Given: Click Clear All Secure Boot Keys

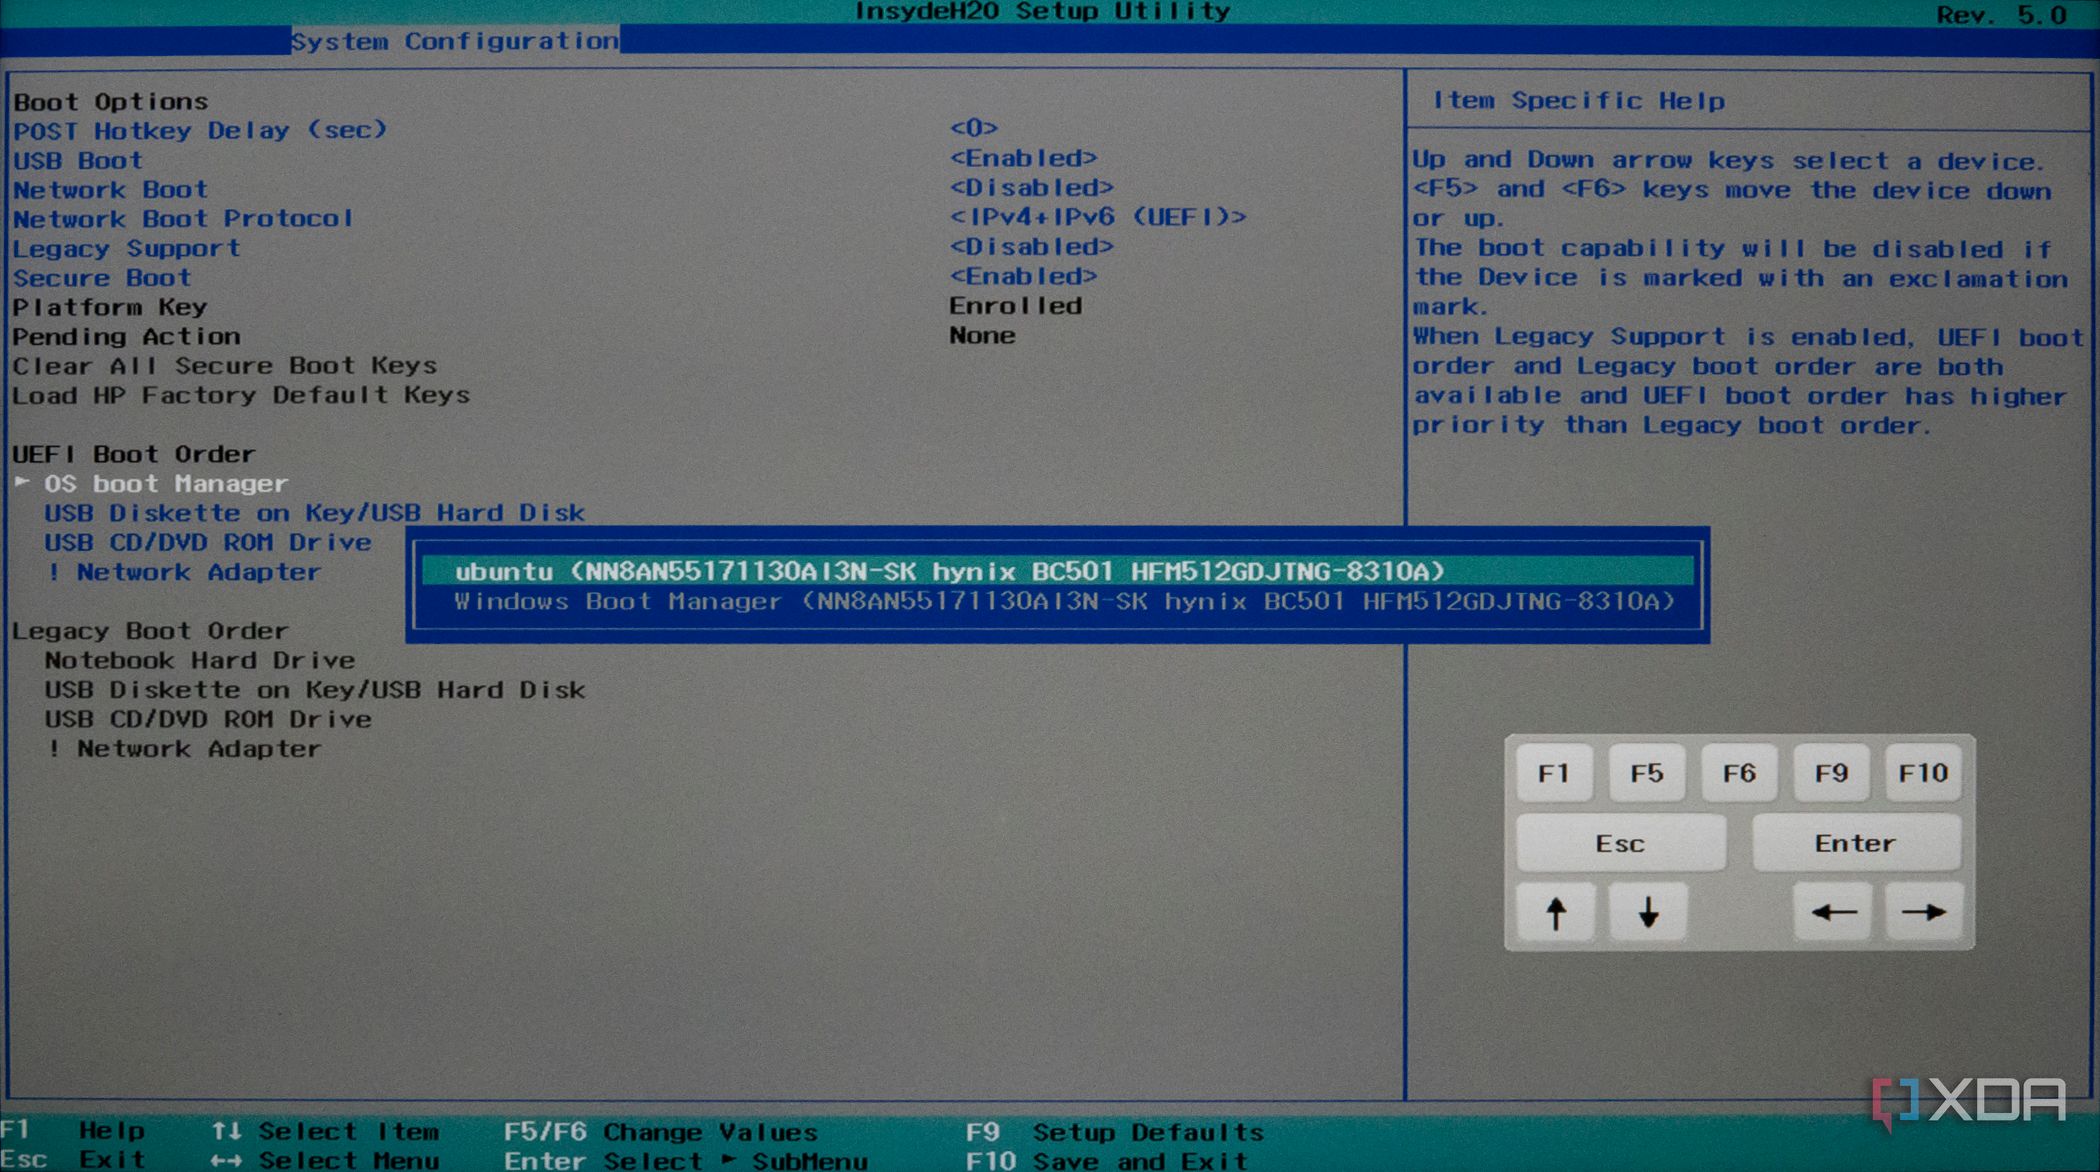Looking at the screenshot, I should click(x=225, y=366).
